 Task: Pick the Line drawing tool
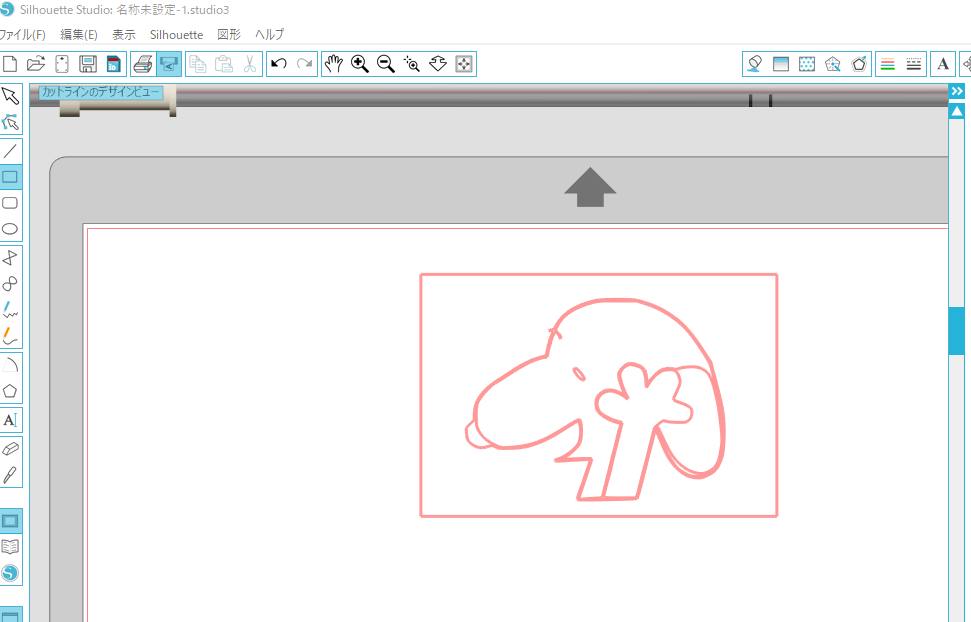pos(11,151)
